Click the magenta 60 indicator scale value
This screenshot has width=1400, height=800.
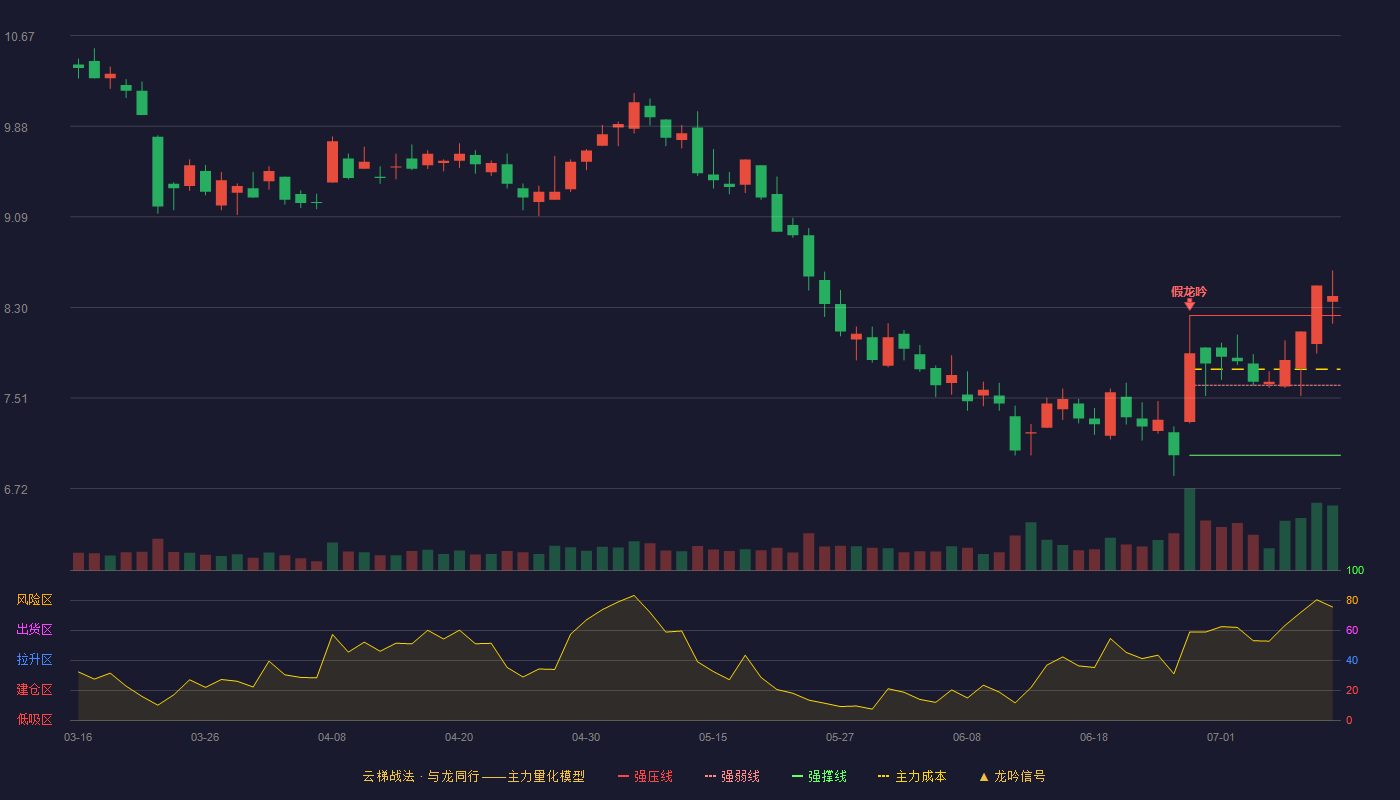click(x=1352, y=630)
